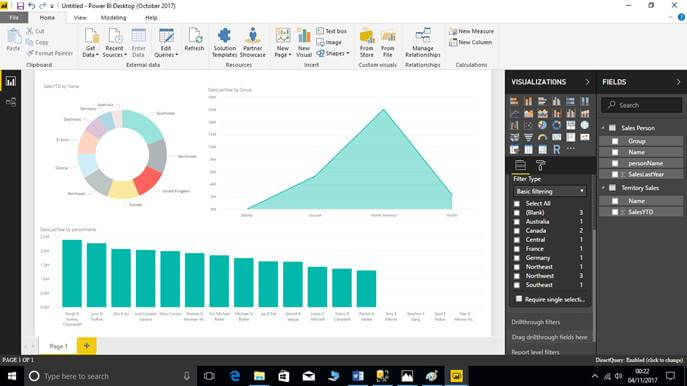Select the KPI visualization

(584, 137)
